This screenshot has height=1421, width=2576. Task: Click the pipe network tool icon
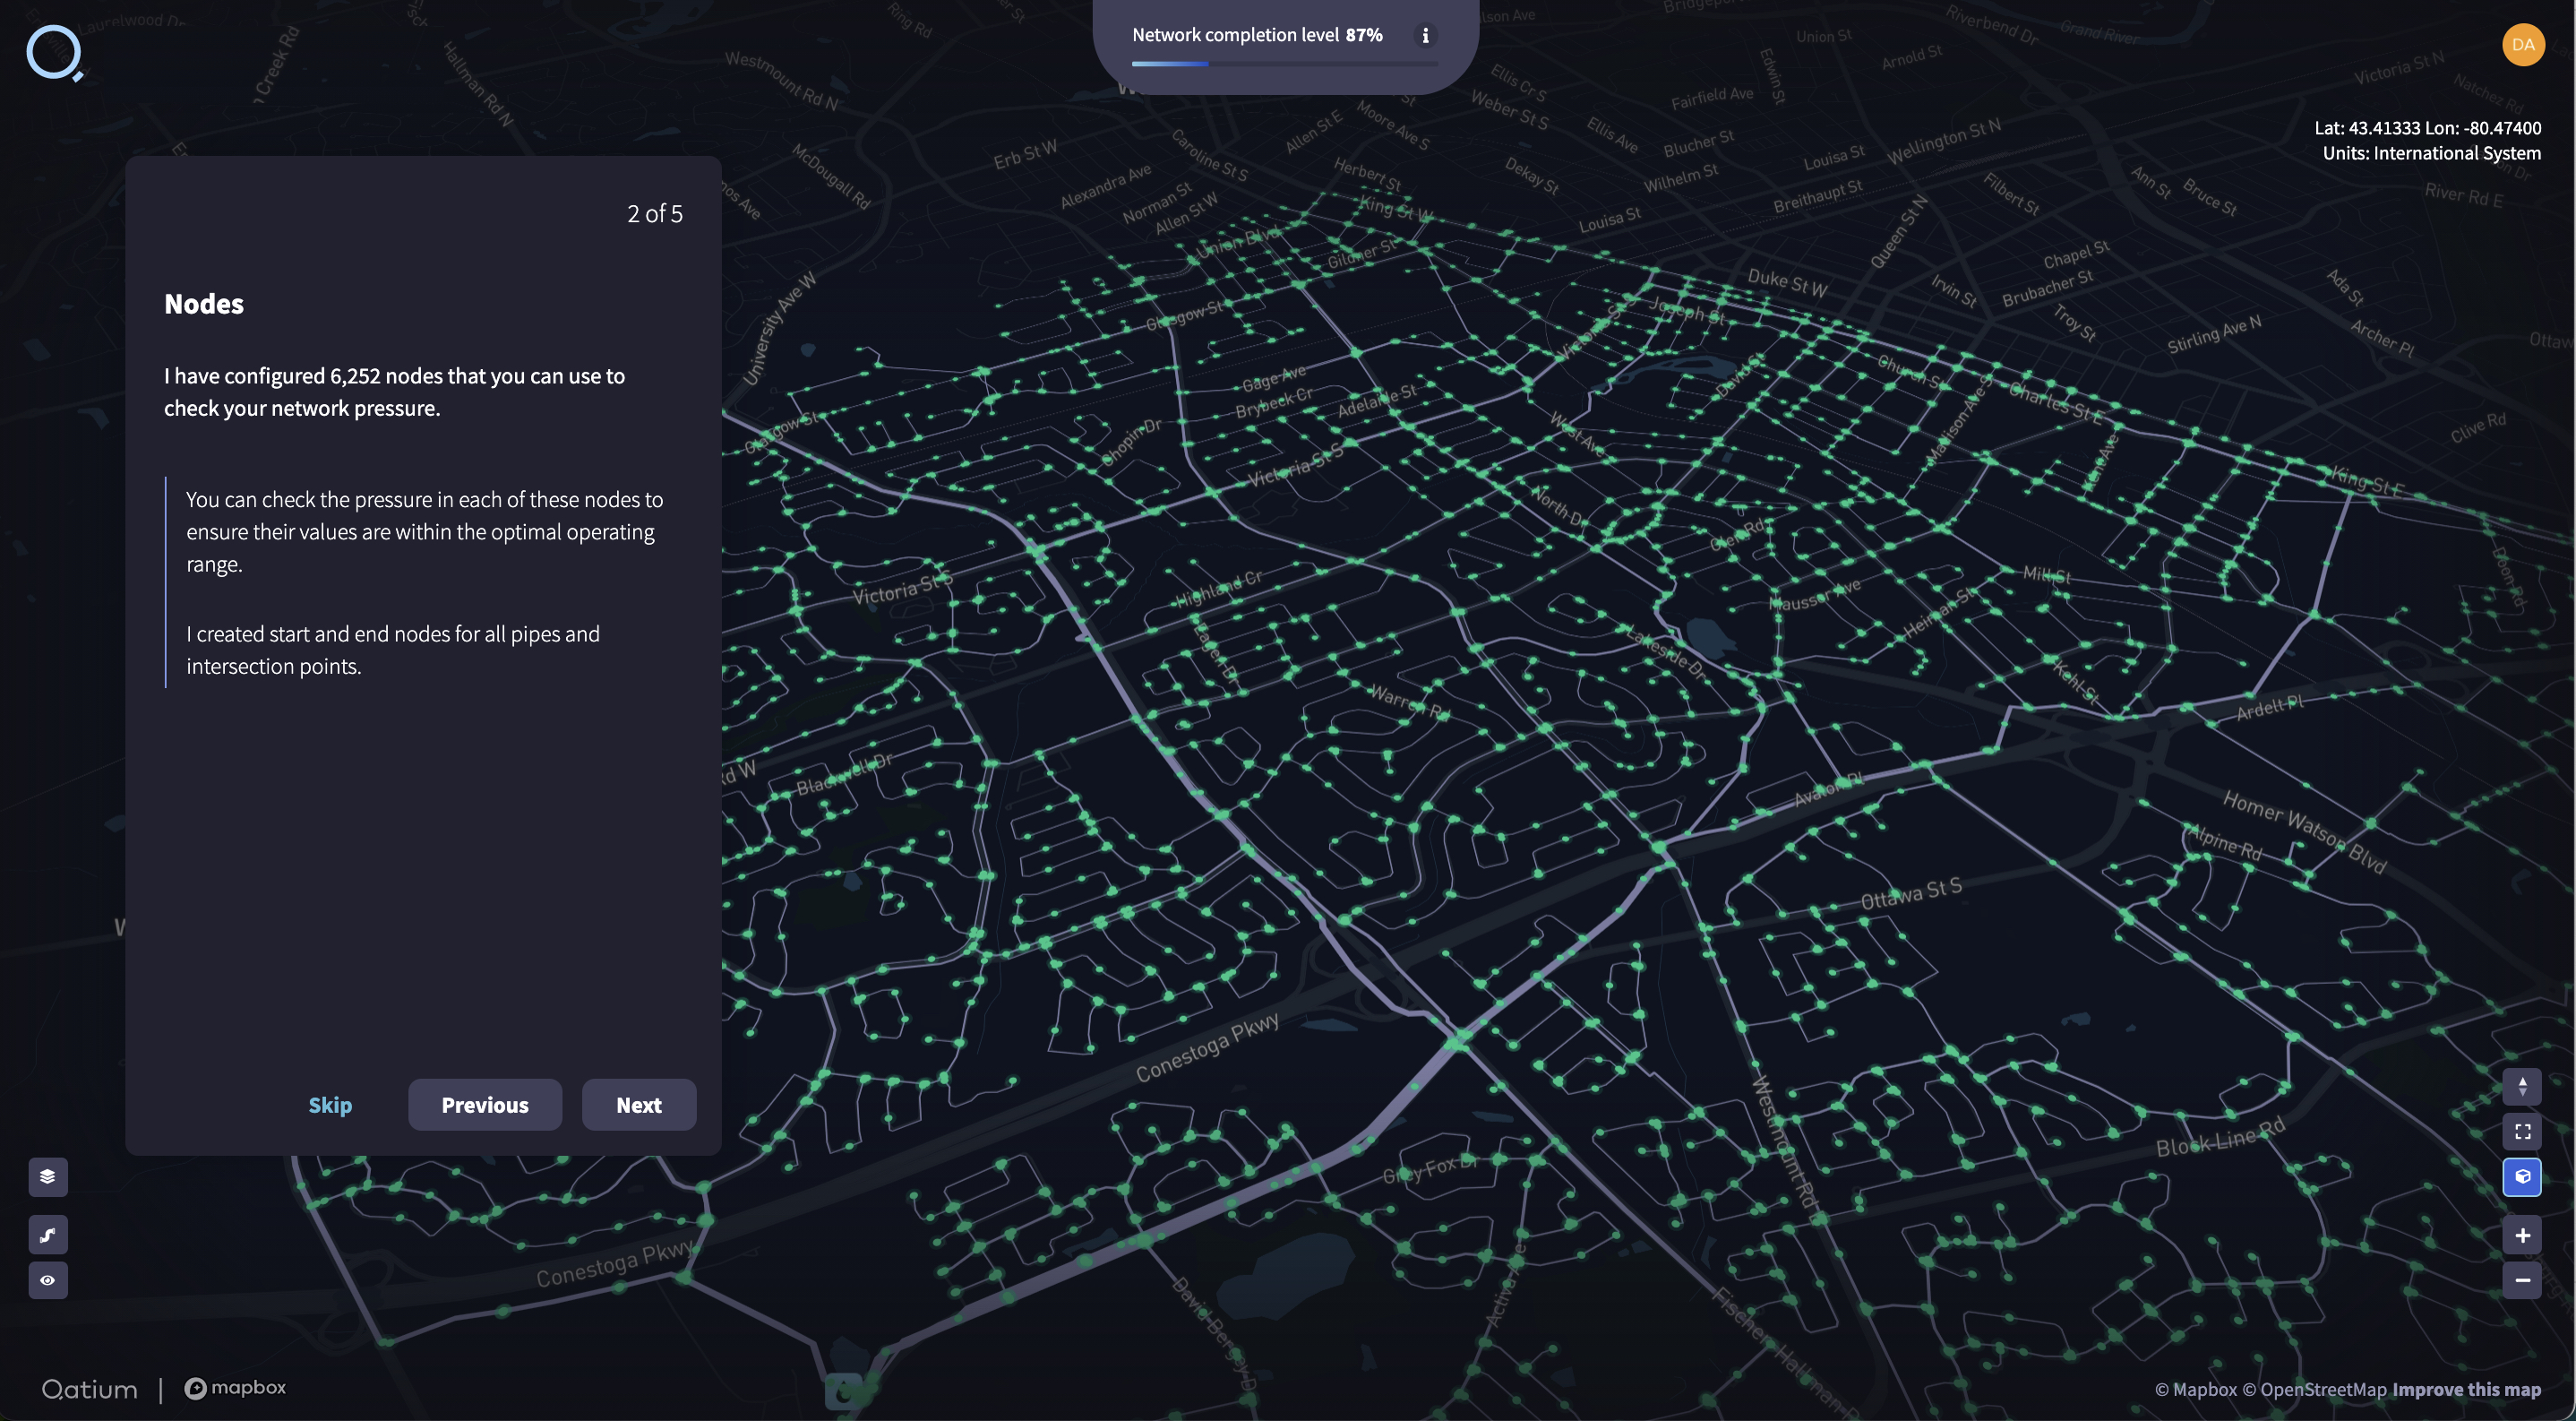coord(47,1234)
